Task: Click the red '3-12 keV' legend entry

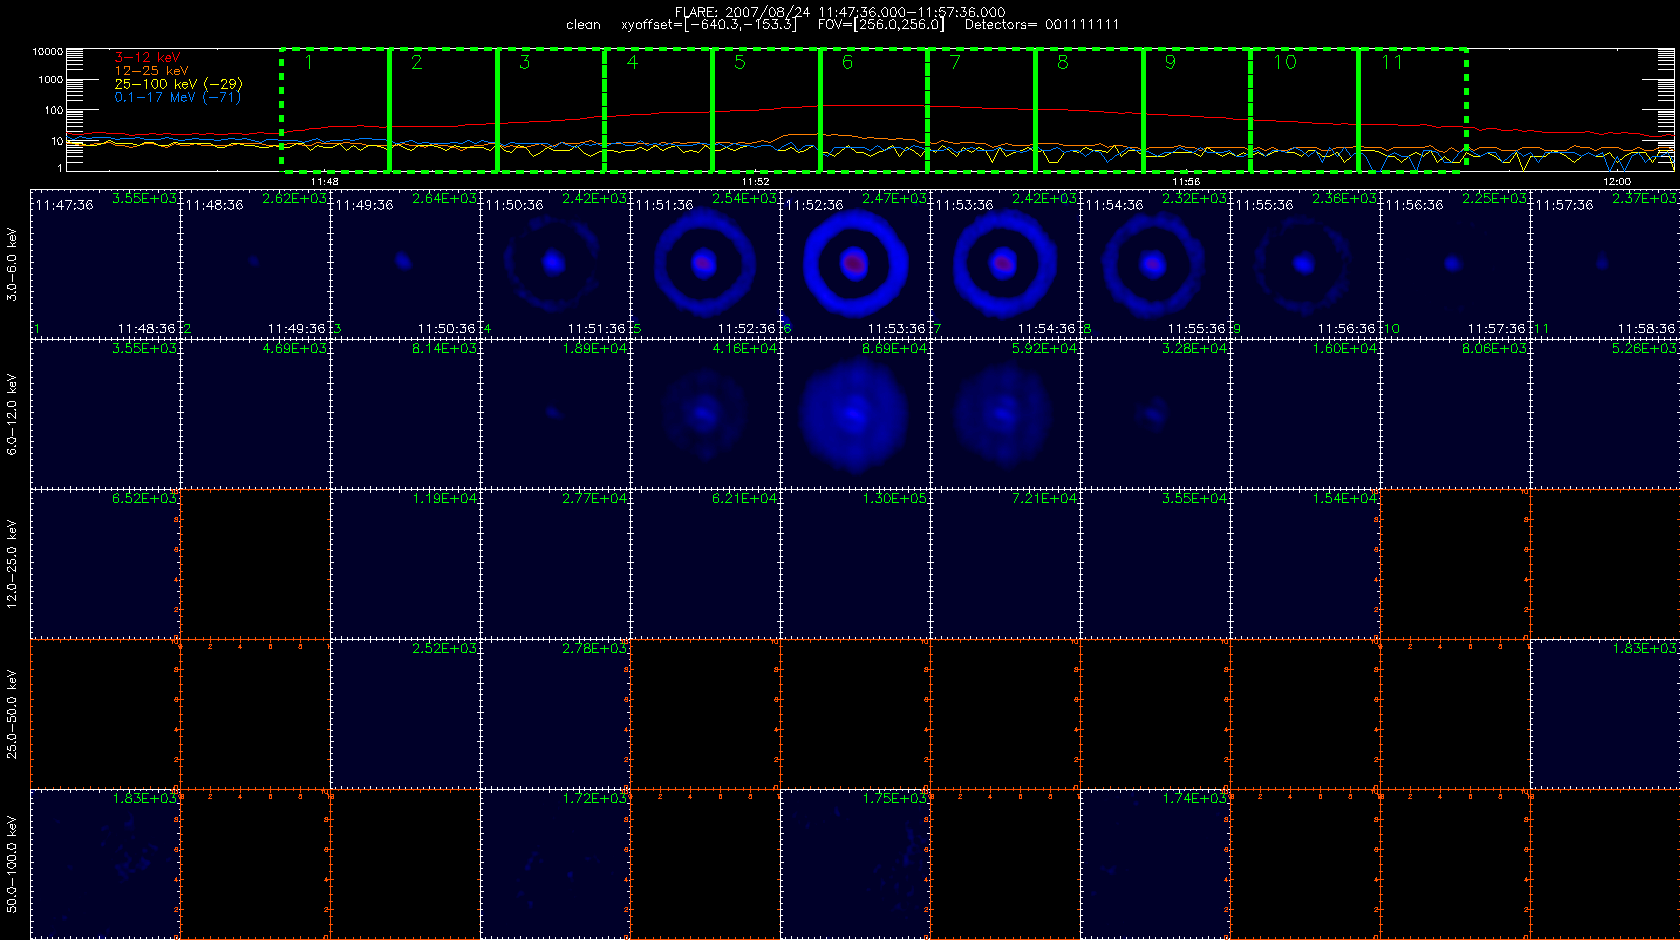Action: point(147,58)
